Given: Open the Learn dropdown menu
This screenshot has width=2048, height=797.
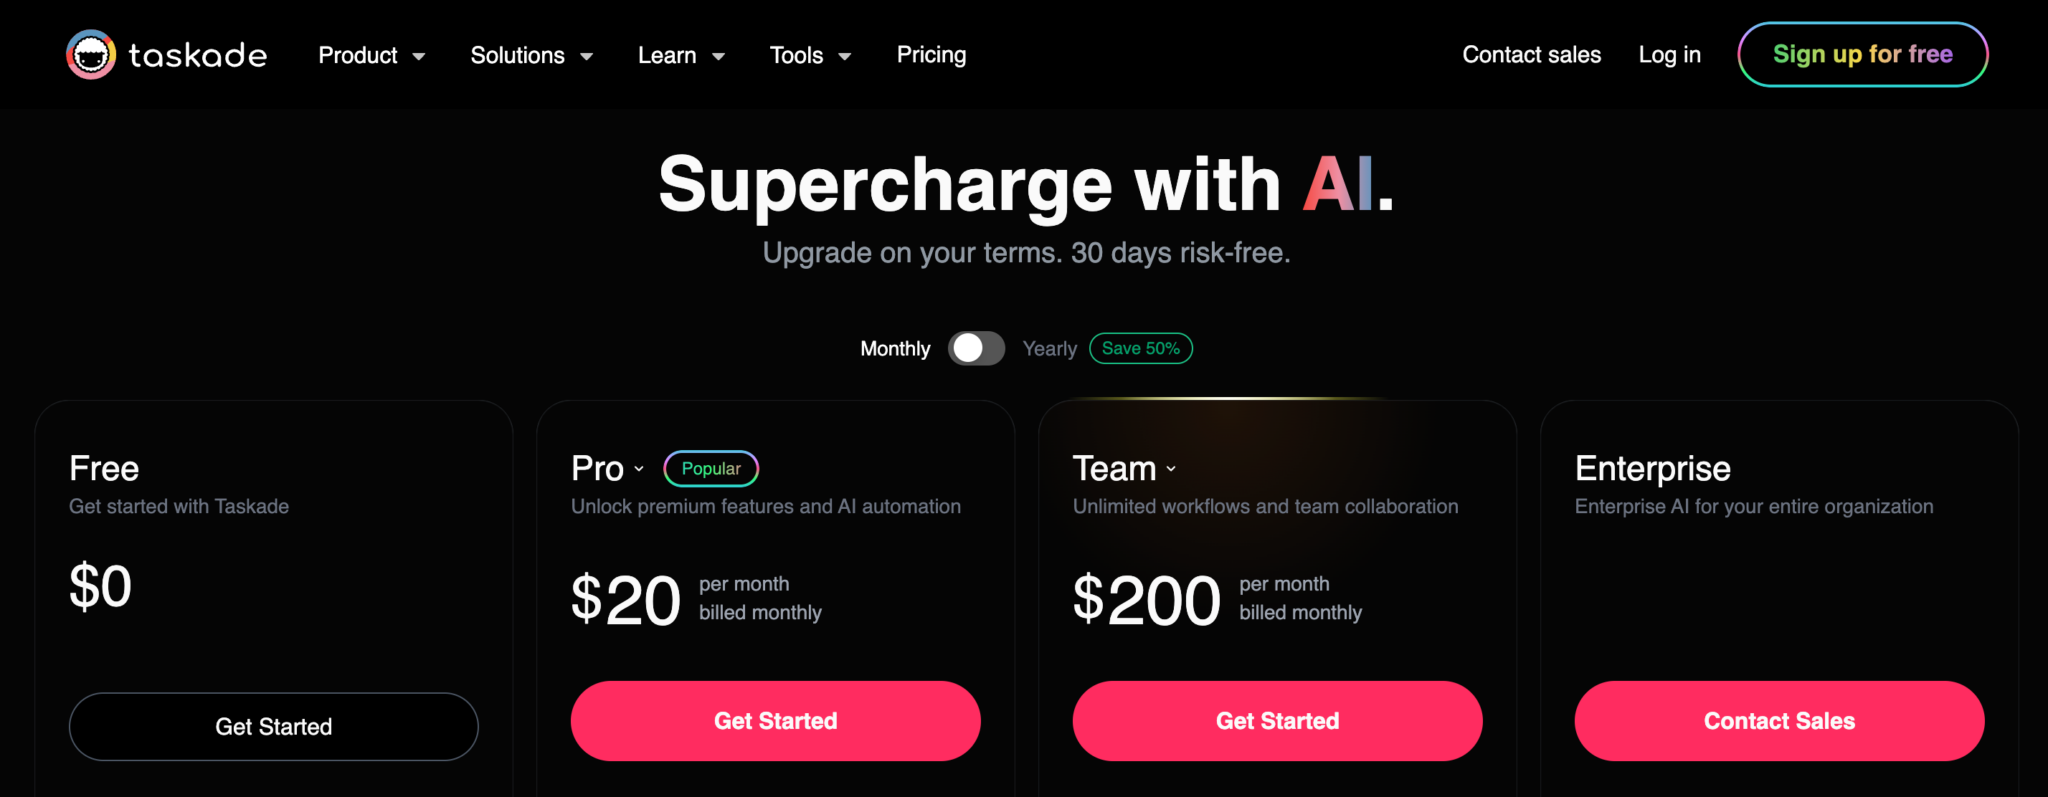Looking at the screenshot, I should (x=682, y=55).
